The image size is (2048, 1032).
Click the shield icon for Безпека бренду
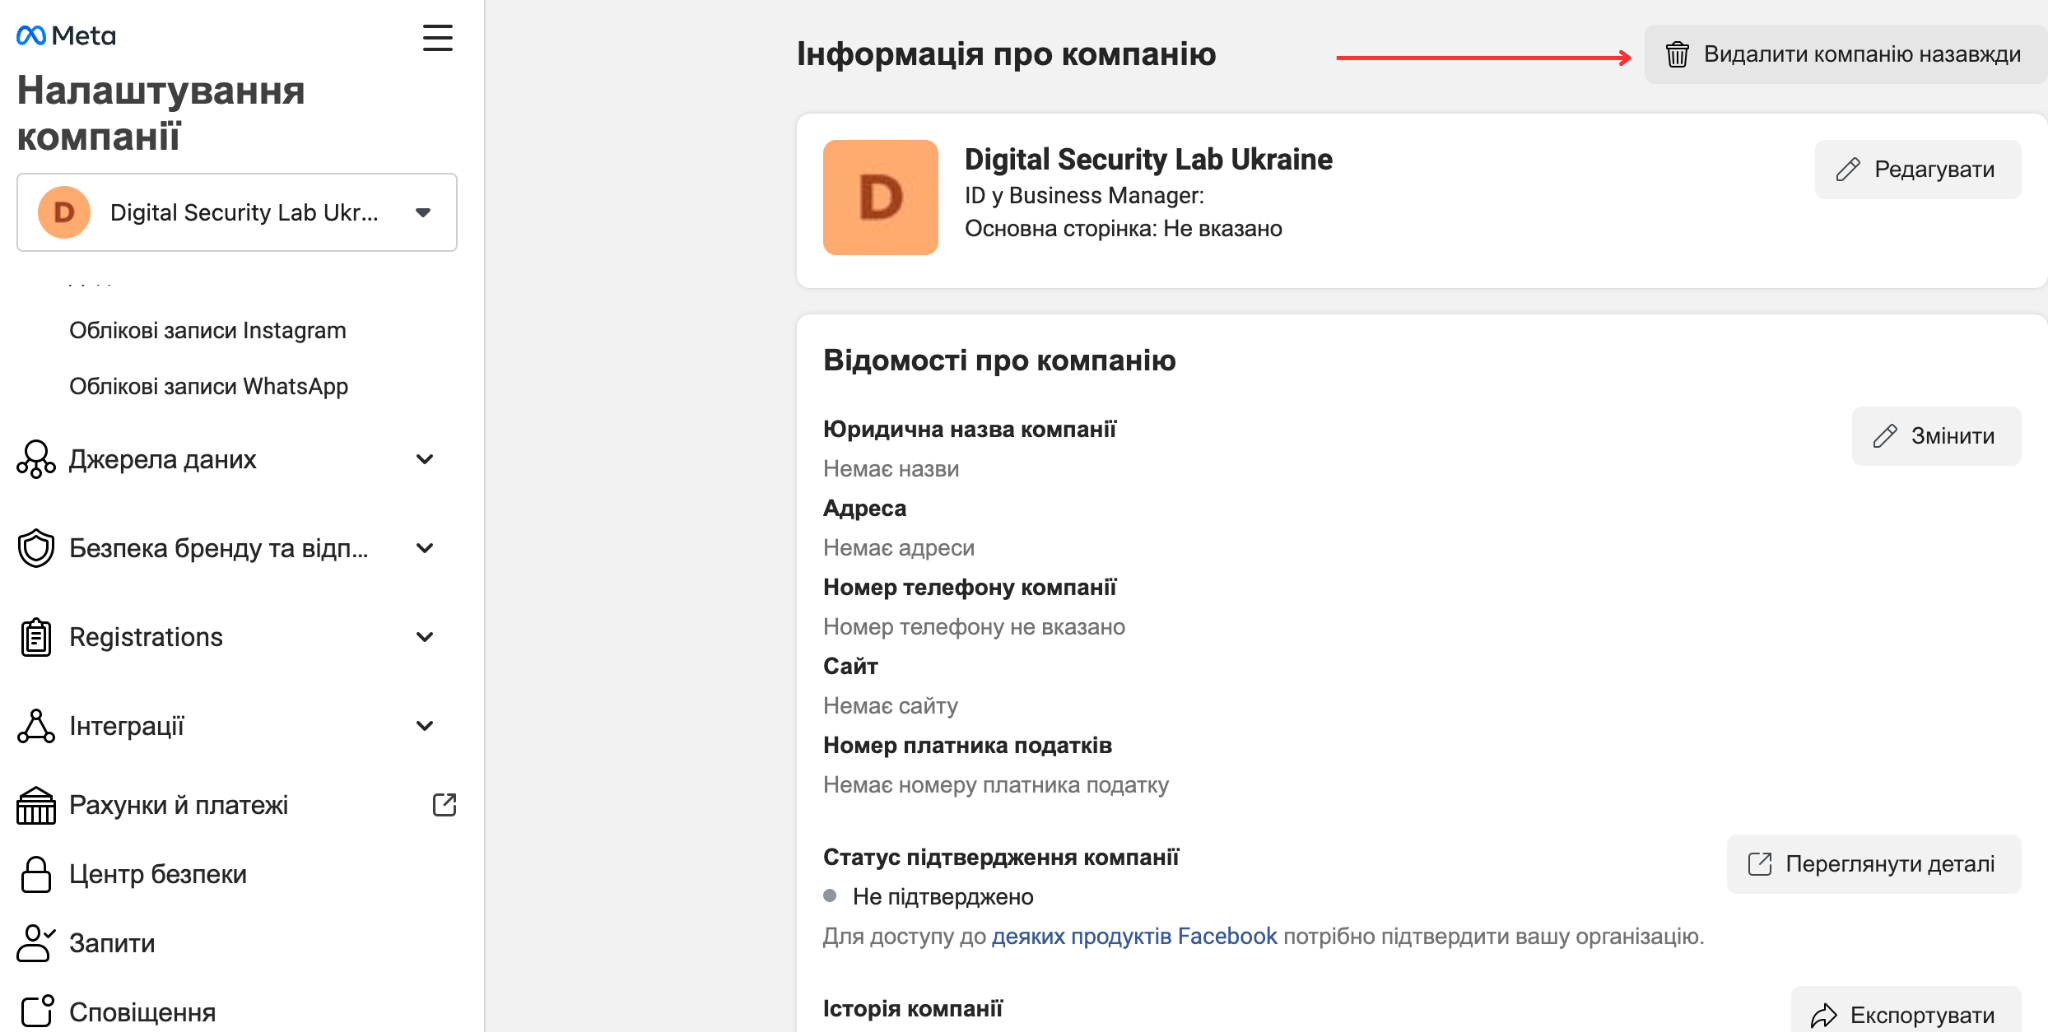[36, 548]
